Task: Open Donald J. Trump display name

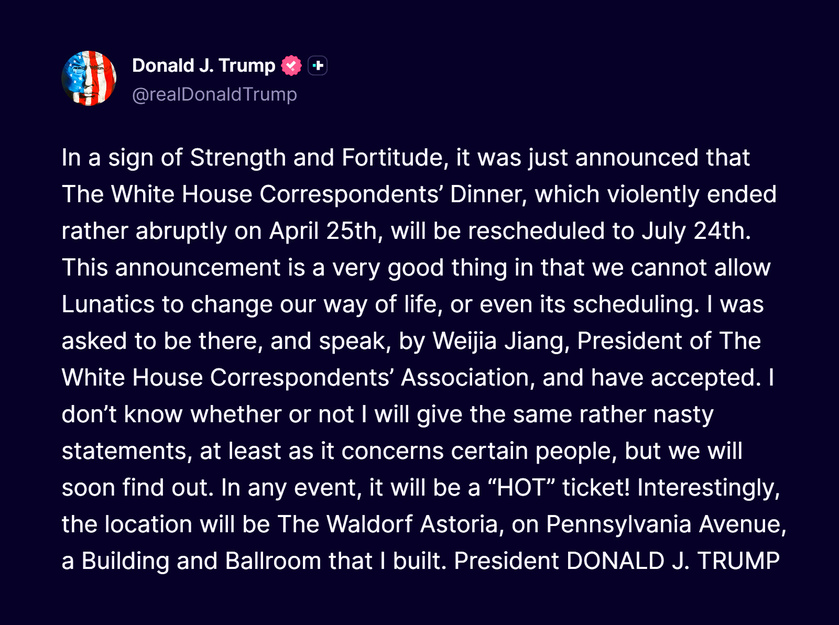Action: (x=203, y=66)
